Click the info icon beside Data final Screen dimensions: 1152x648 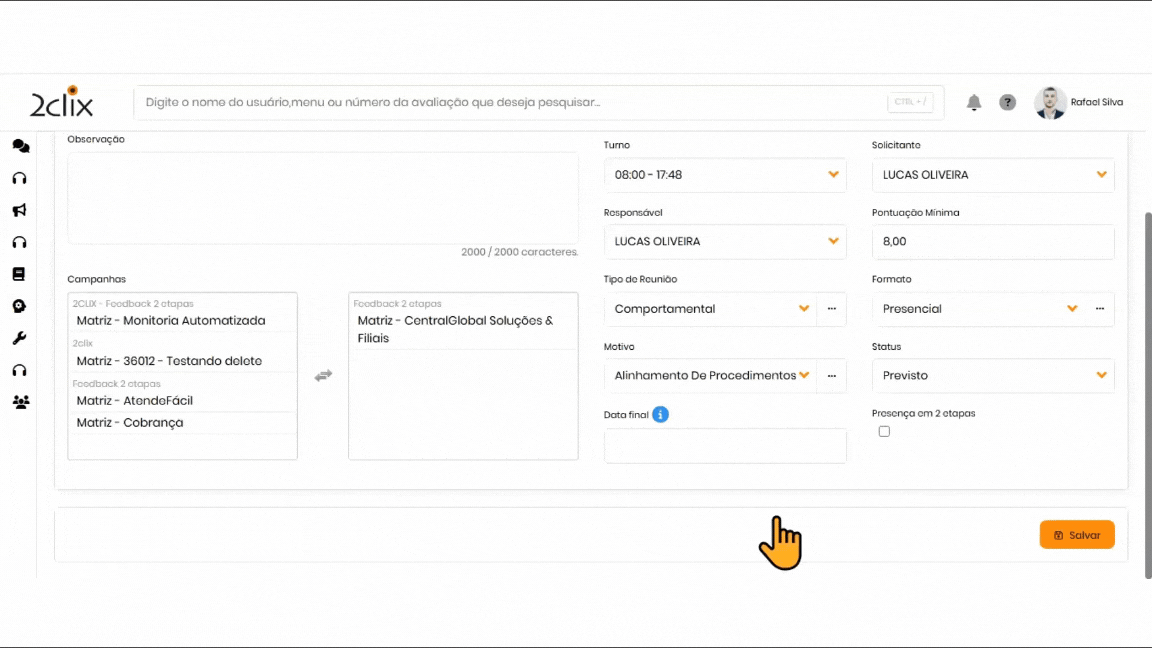click(x=660, y=414)
